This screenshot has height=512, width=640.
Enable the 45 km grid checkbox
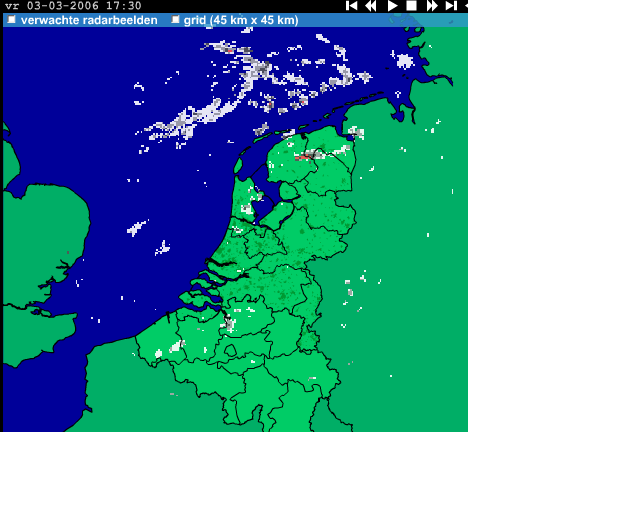click(x=175, y=19)
